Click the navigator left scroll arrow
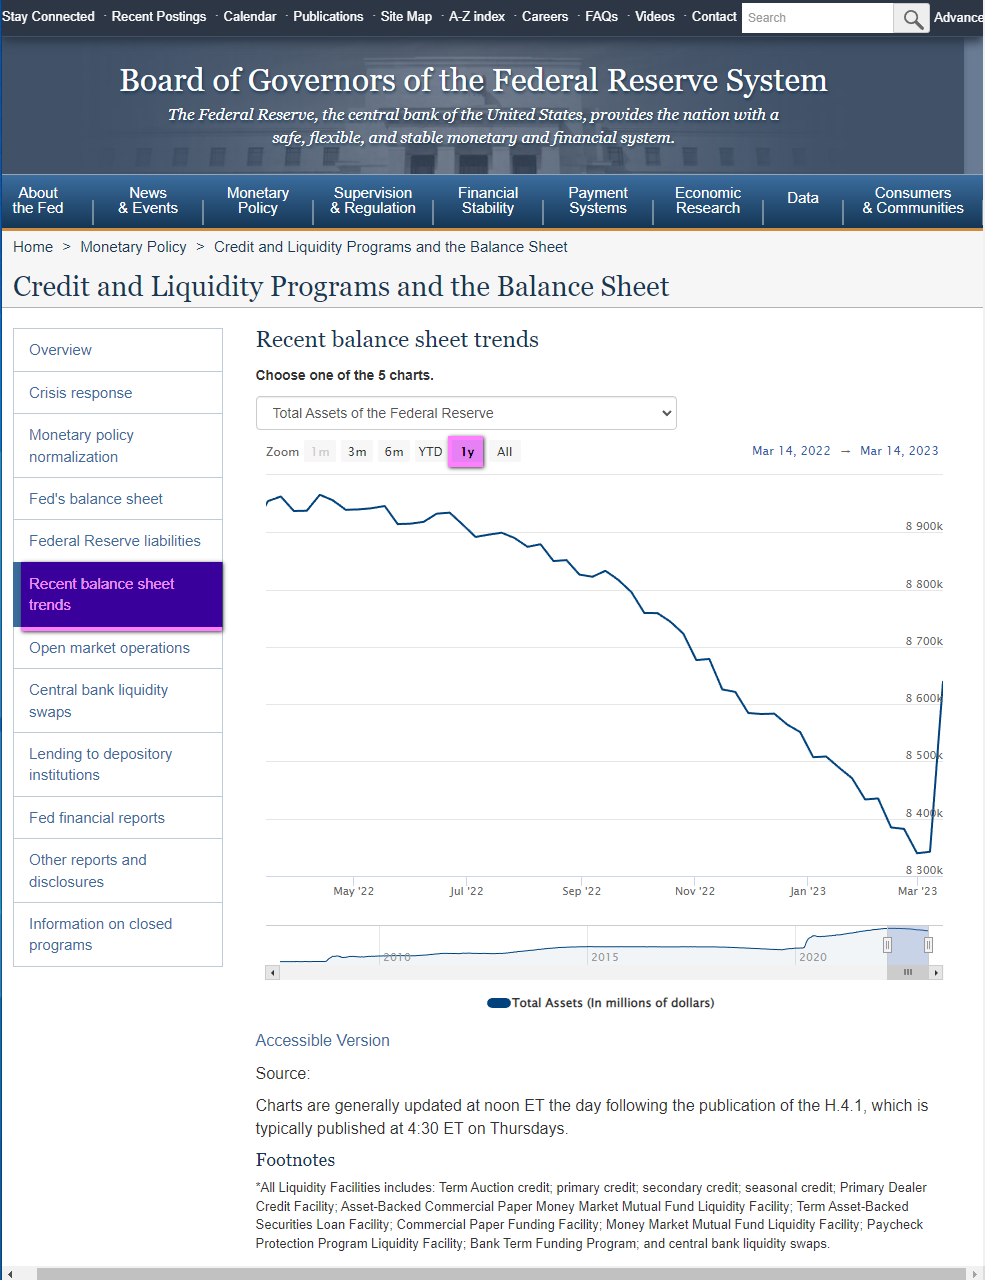Image resolution: width=985 pixels, height=1280 pixels. point(272,972)
